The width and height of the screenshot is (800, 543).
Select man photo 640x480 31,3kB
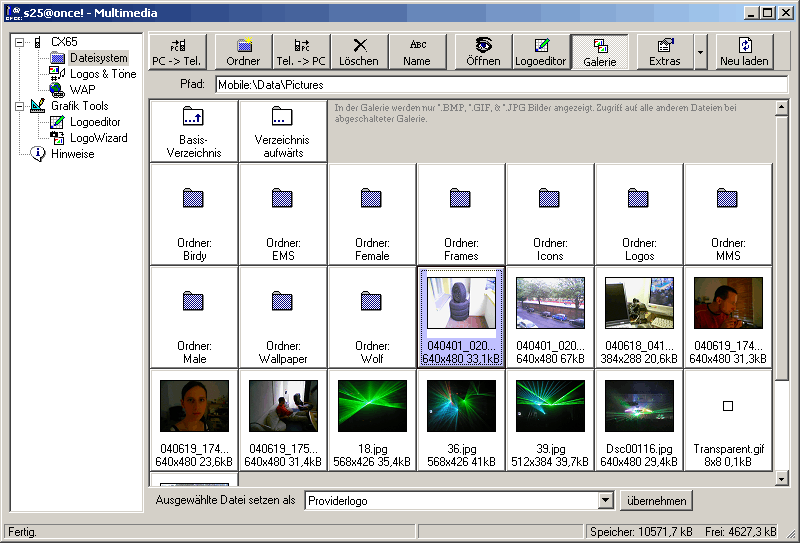728,317
